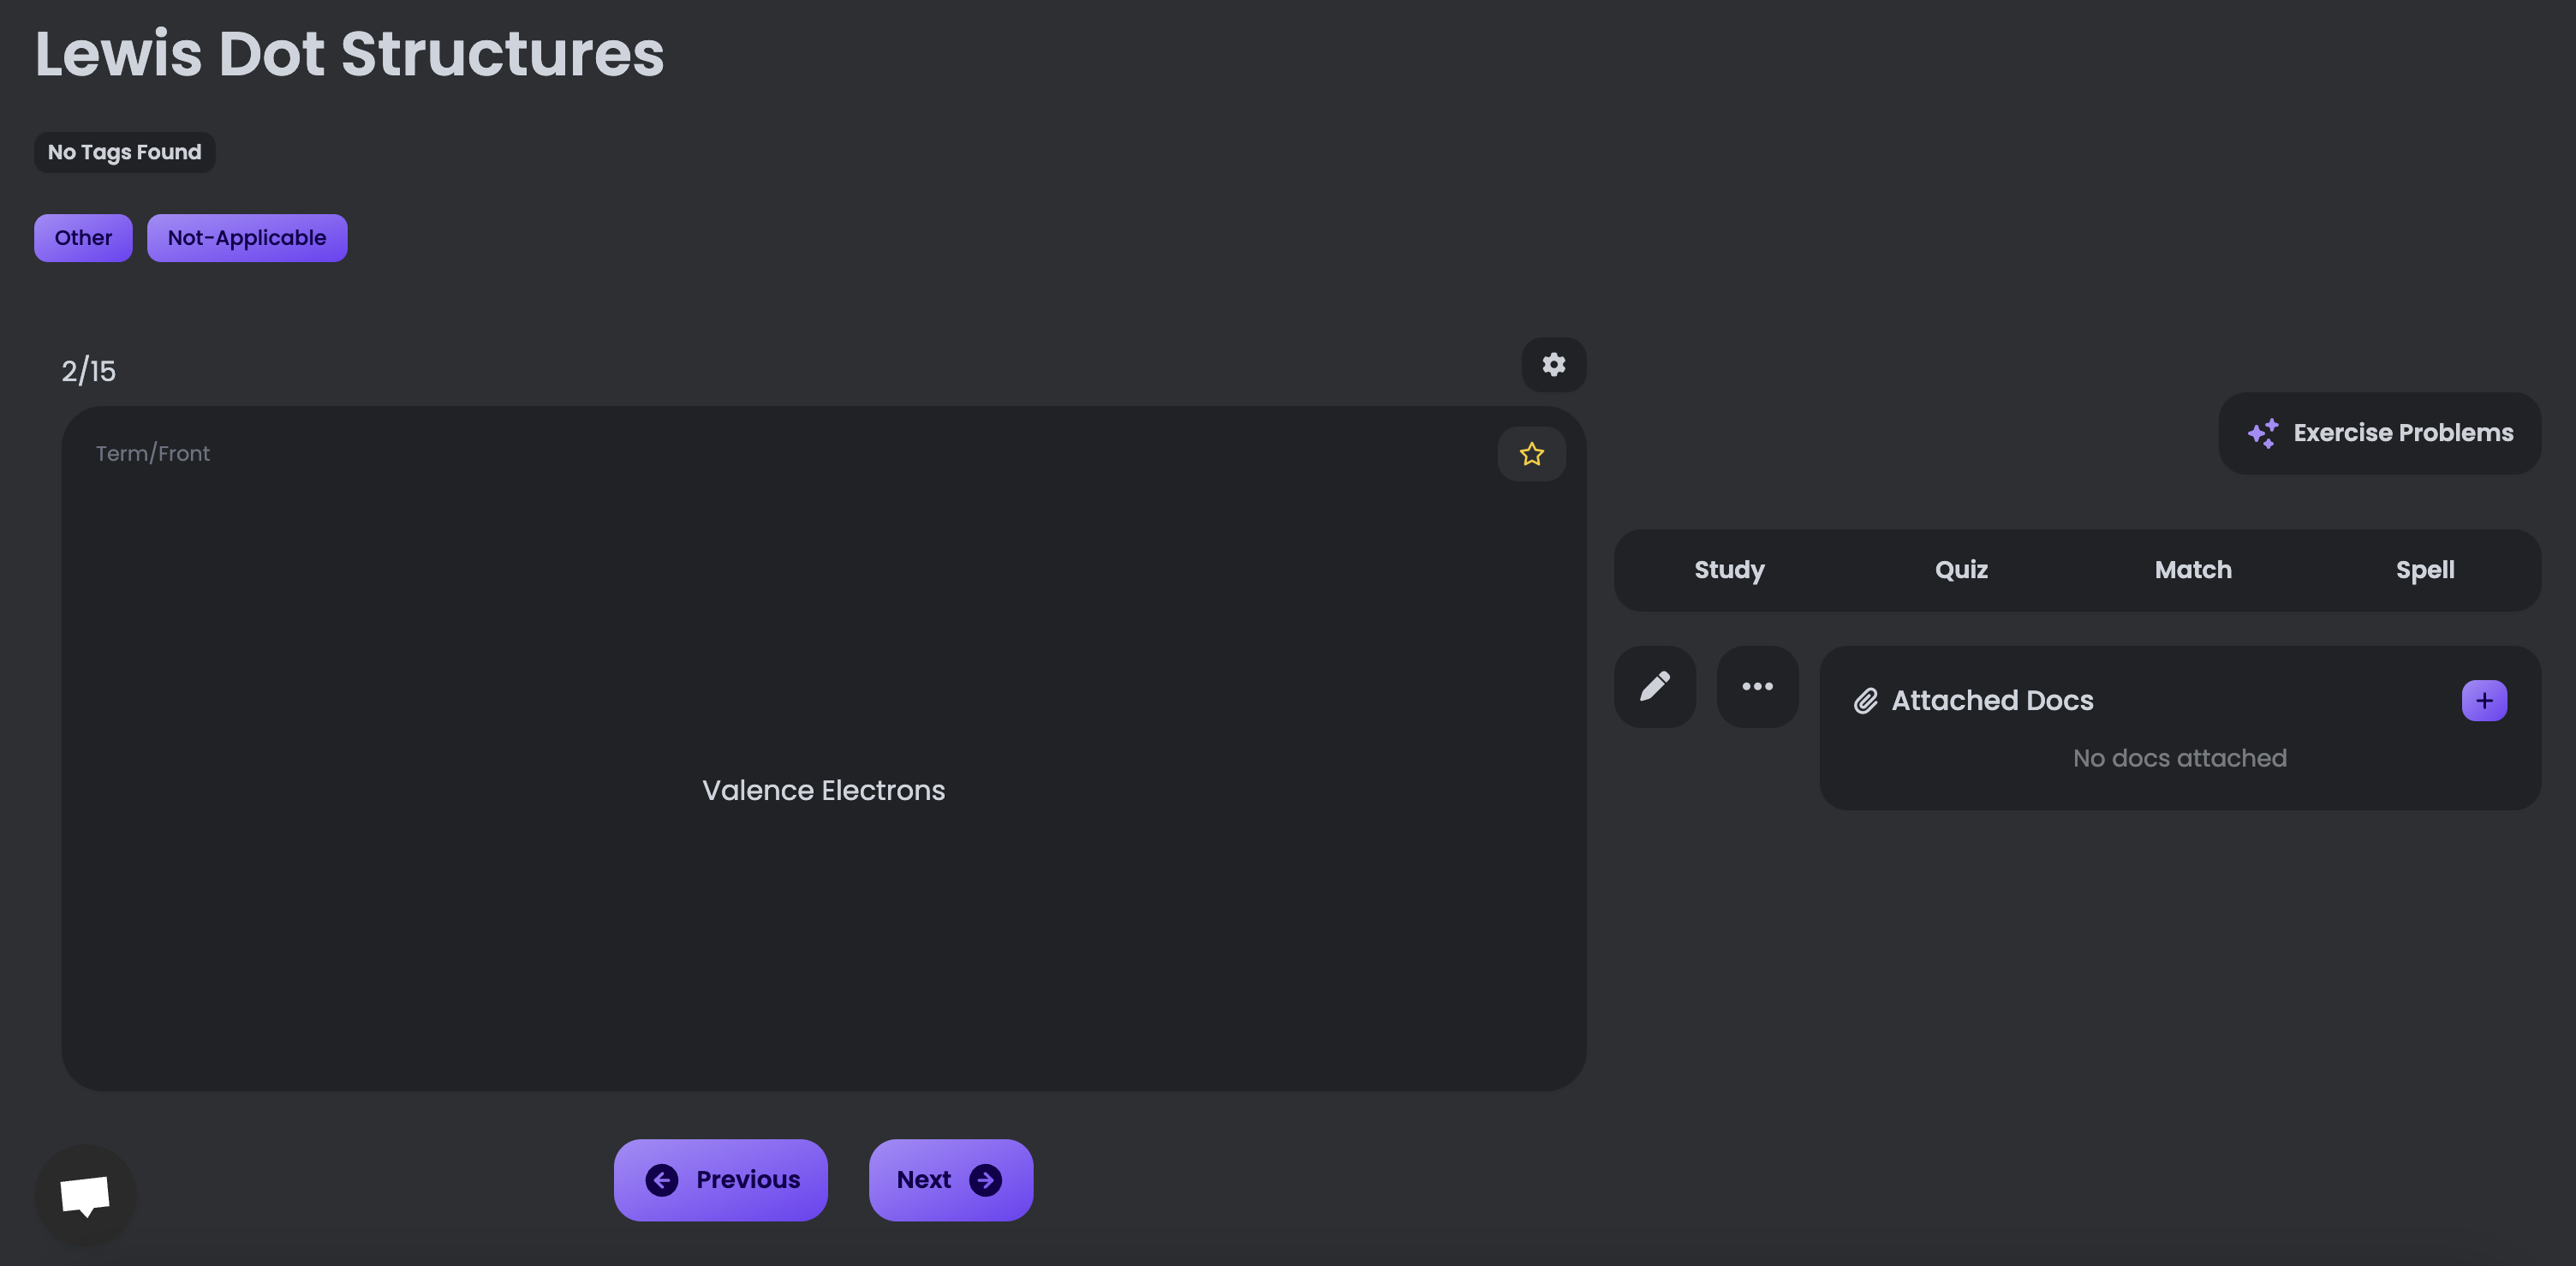The width and height of the screenshot is (2576, 1266).
Task: Click the paperclip Attached Docs icon
Action: [1865, 700]
